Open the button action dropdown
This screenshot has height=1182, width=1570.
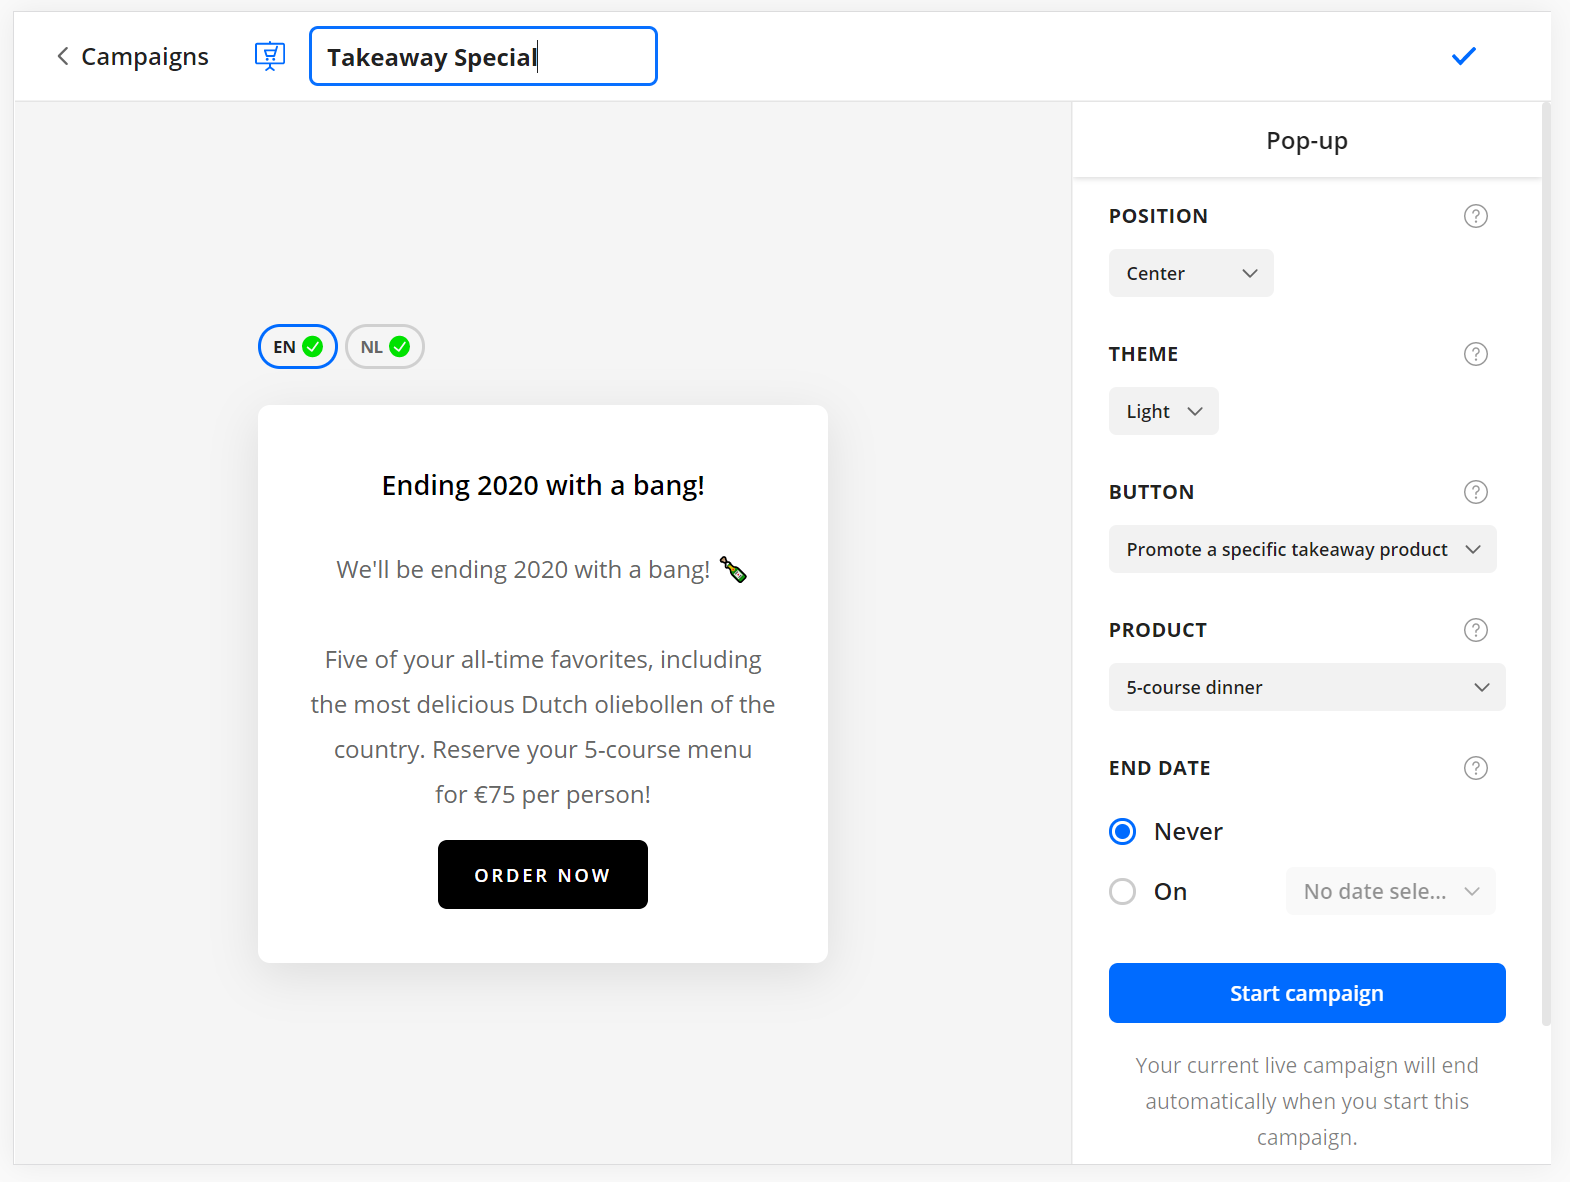tap(1302, 549)
